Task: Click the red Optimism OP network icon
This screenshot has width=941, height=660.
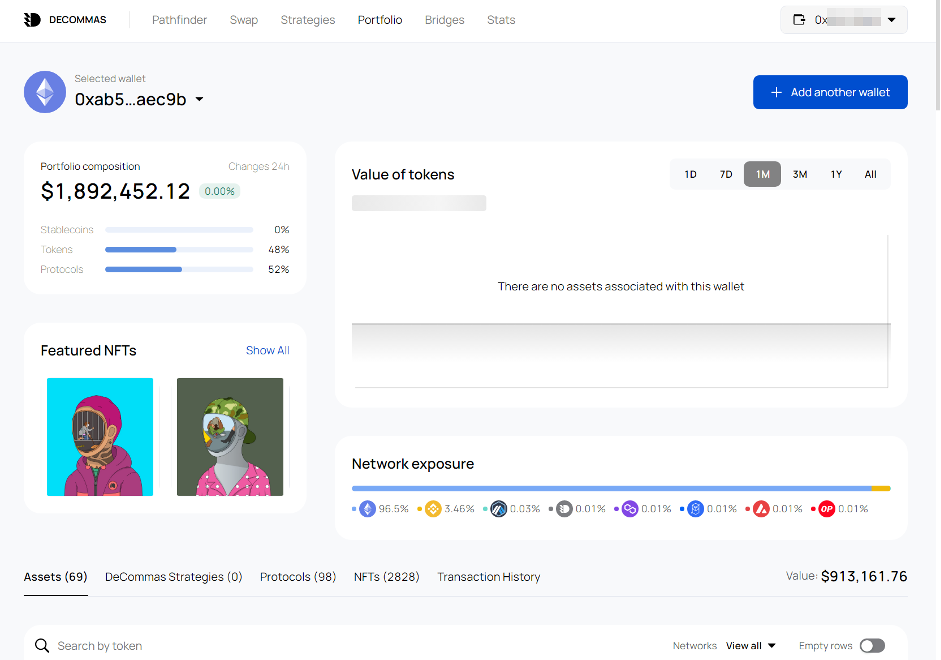Action: click(826, 509)
